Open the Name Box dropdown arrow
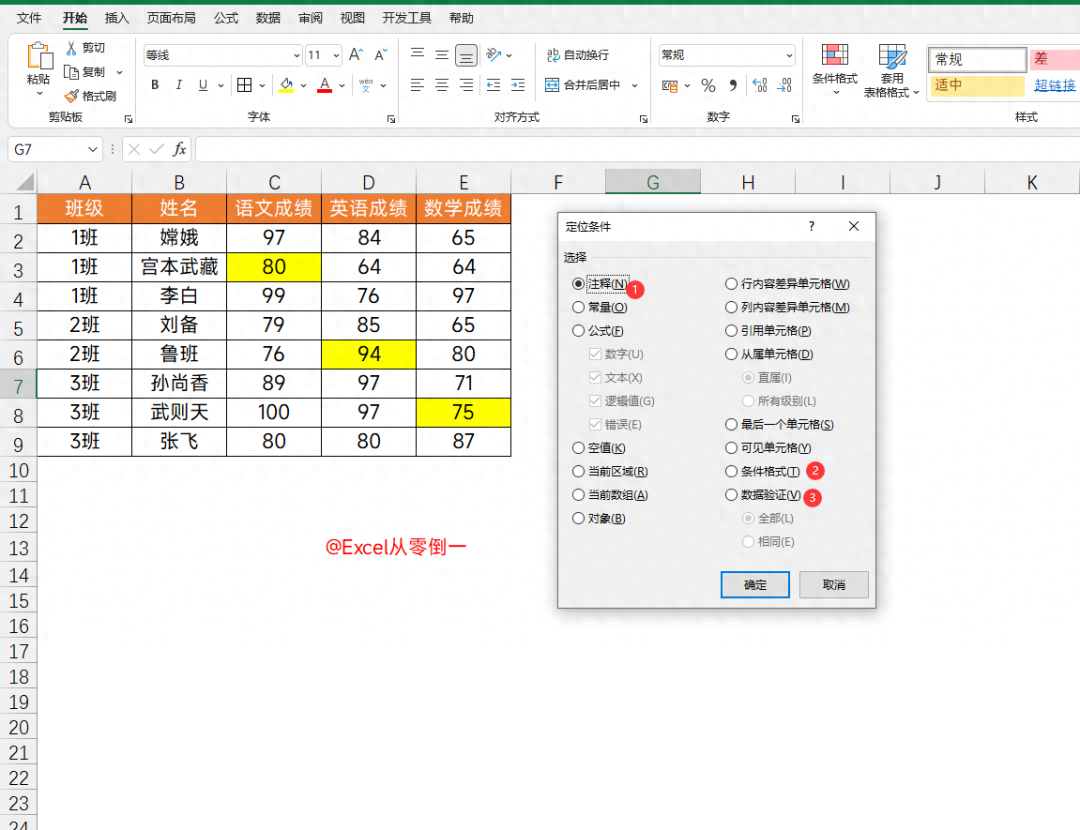 point(93,149)
